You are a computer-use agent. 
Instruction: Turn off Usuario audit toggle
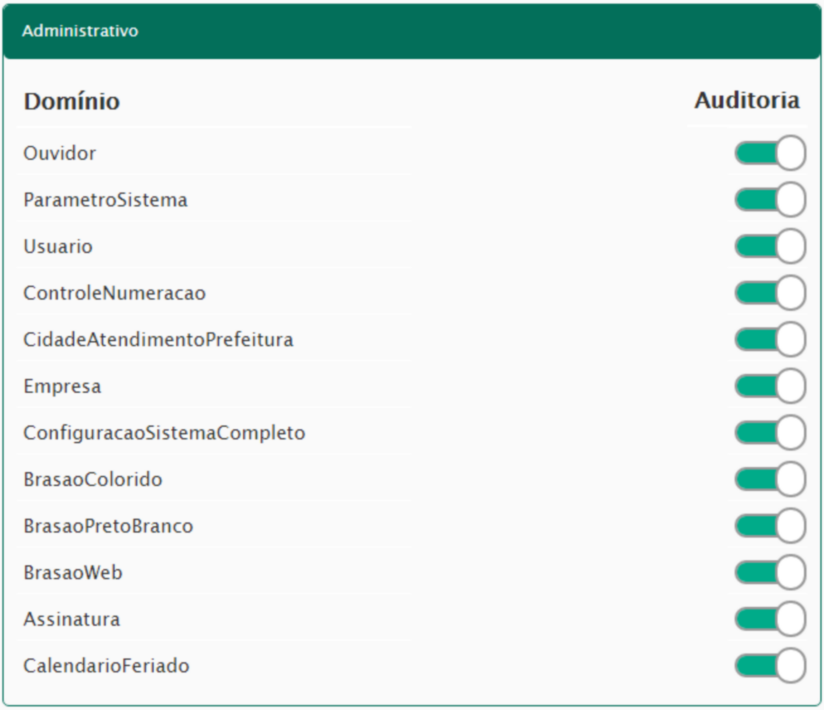769,246
